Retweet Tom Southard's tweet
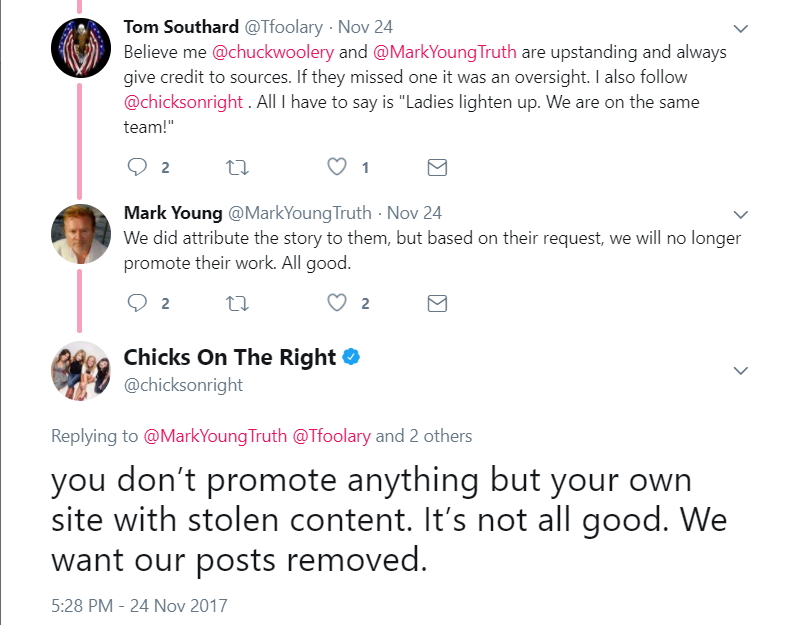The width and height of the screenshot is (791, 625). [x=237, y=168]
